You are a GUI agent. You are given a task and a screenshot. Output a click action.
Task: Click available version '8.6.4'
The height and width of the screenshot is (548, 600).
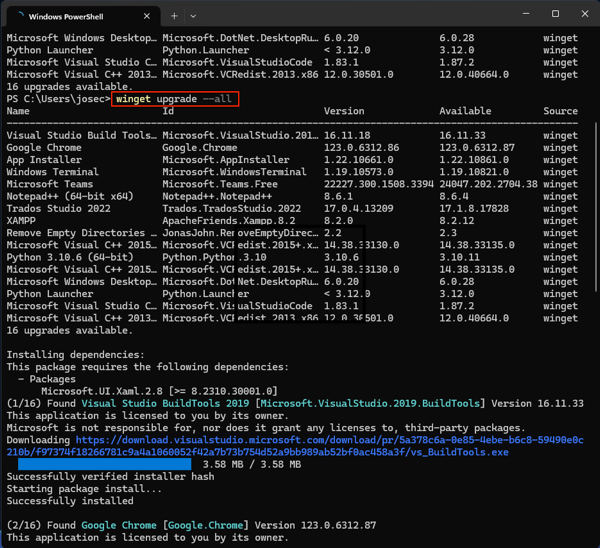click(x=454, y=196)
